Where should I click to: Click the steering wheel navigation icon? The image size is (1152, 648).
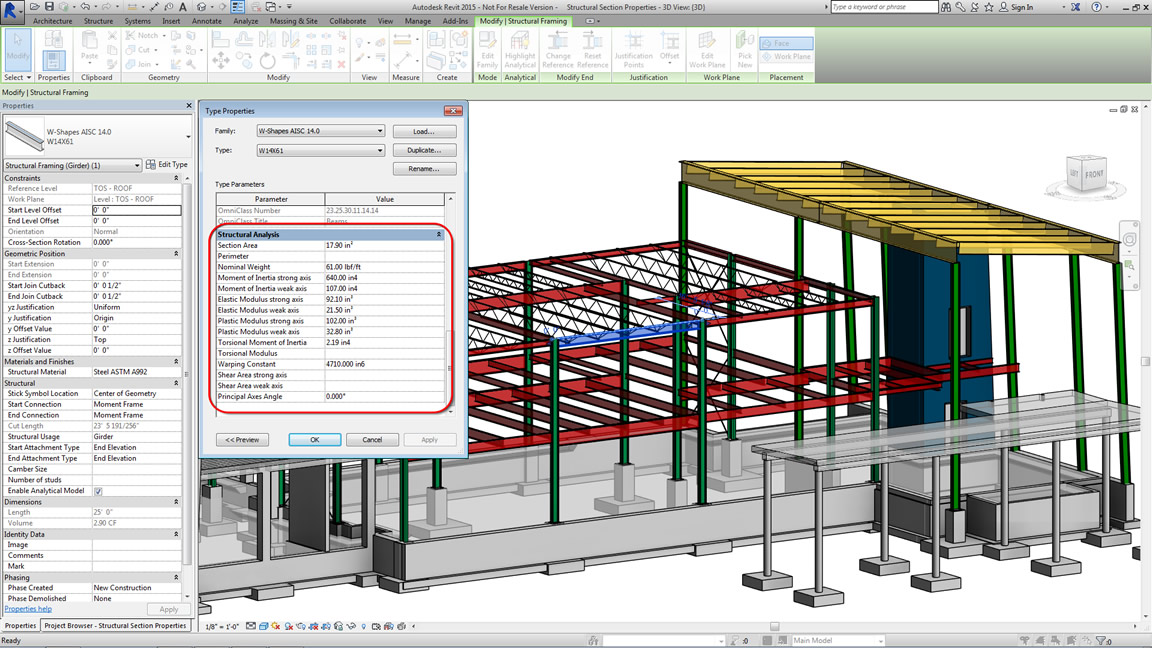coord(1129,240)
